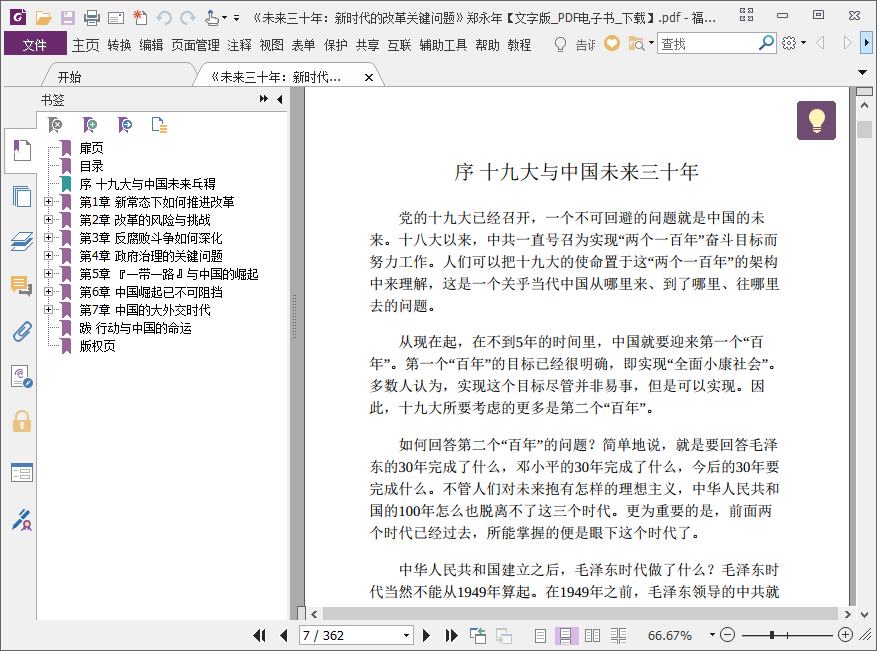This screenshot has width=877, height=651.
Task: Print the document using printer icon
Action: [92, 18]
